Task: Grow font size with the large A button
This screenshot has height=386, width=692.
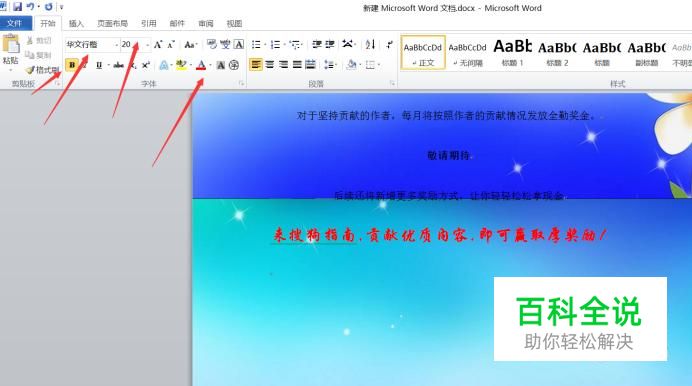Action: click(158, 44)
